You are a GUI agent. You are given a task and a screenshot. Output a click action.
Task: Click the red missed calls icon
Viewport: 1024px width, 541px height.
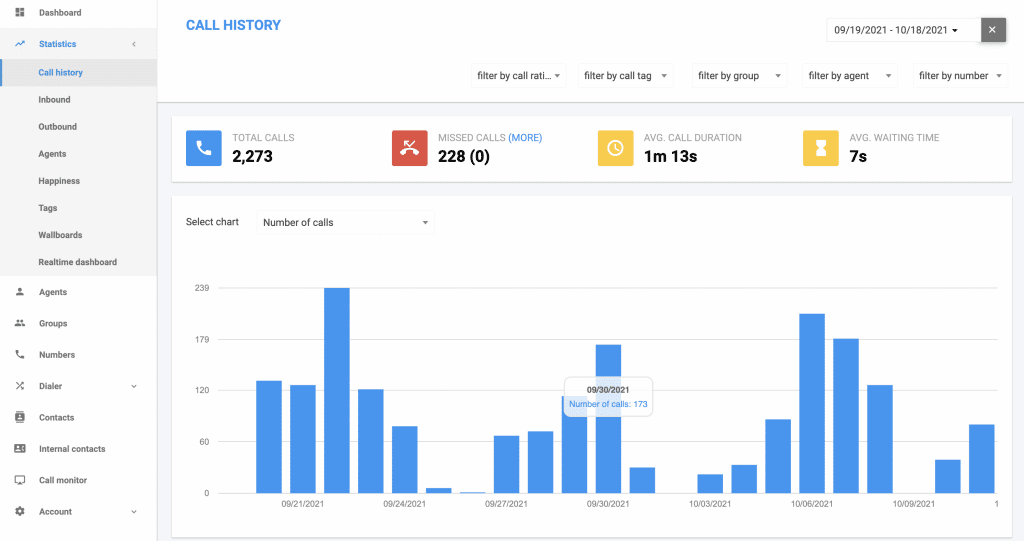click(x=410, y=147)
